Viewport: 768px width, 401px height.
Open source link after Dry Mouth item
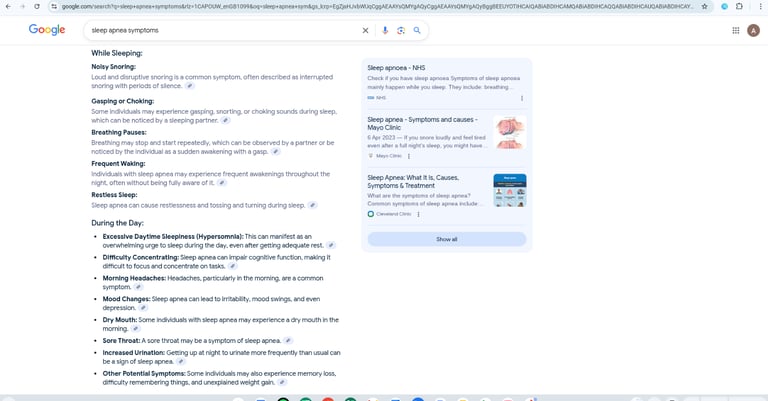[136, 329]
